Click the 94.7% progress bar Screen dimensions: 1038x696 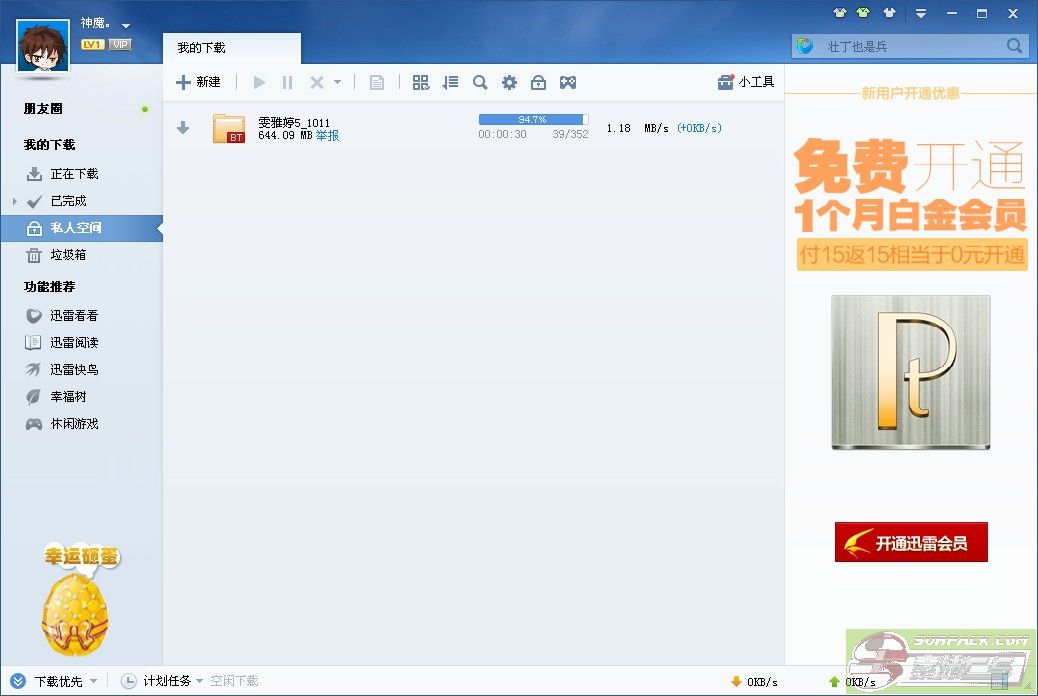[x=534, y=119]
